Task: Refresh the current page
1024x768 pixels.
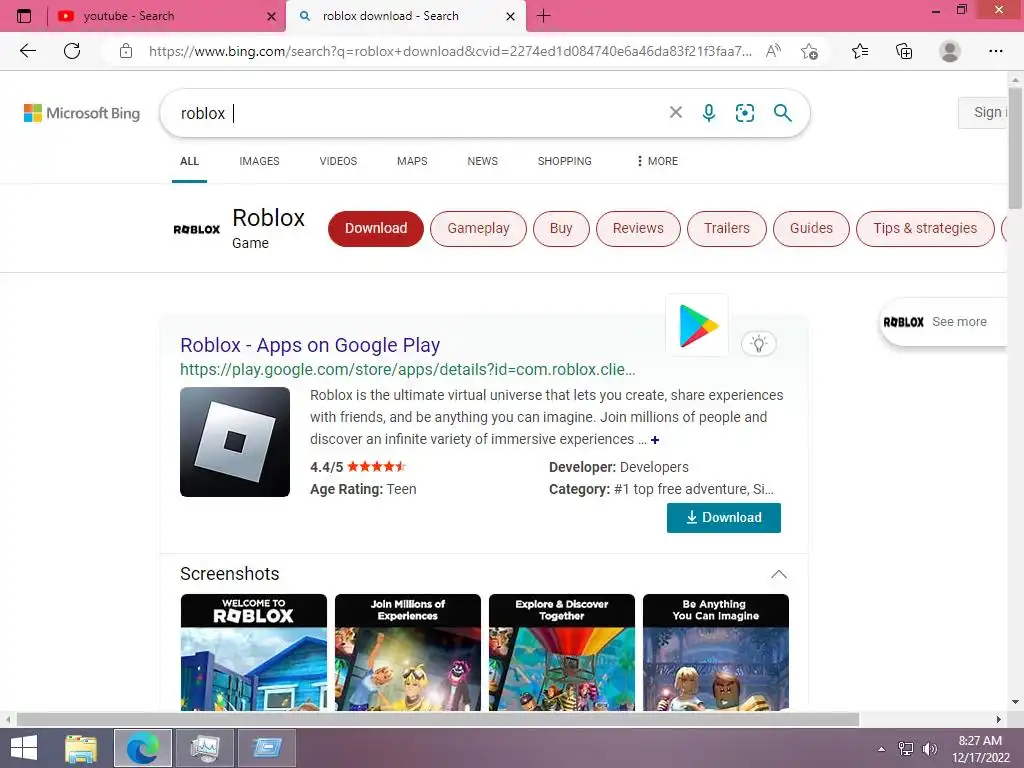Action: pos(72,51)
